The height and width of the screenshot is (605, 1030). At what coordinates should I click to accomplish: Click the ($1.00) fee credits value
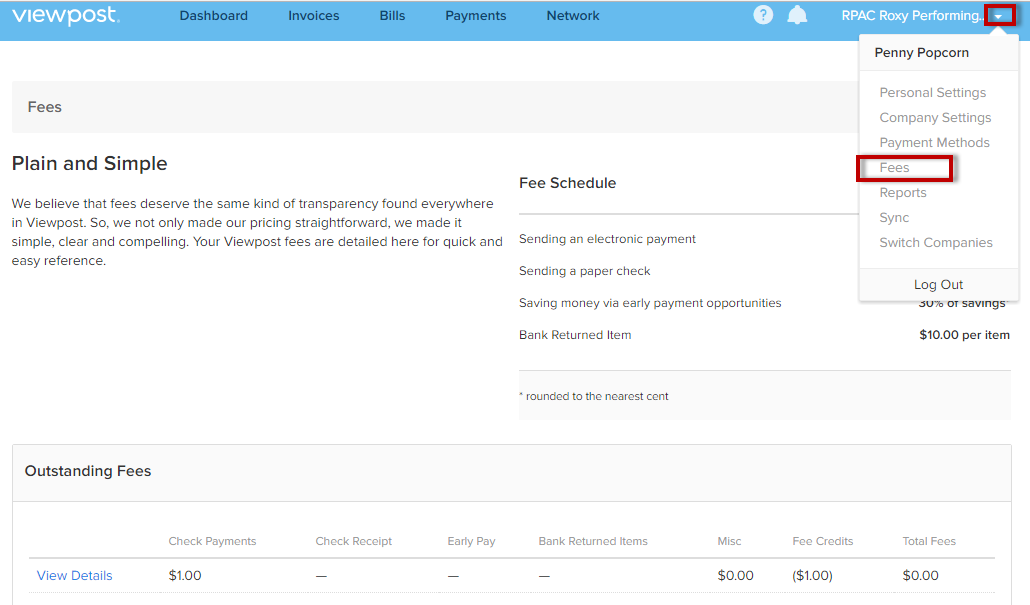point(813,575)
